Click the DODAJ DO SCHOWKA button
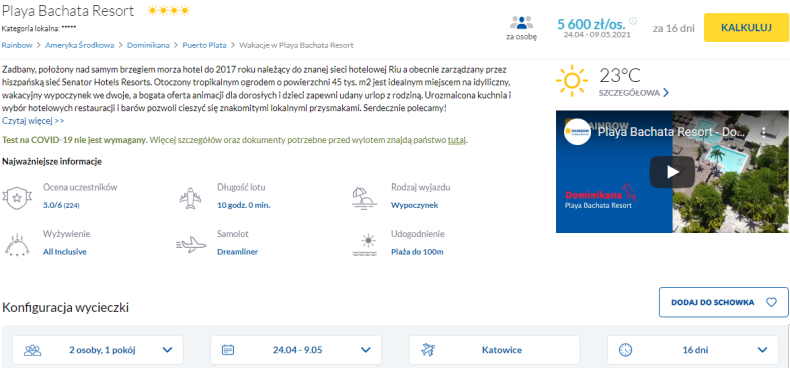Screen dimensions: 790x368 click(x=723, y=302)
